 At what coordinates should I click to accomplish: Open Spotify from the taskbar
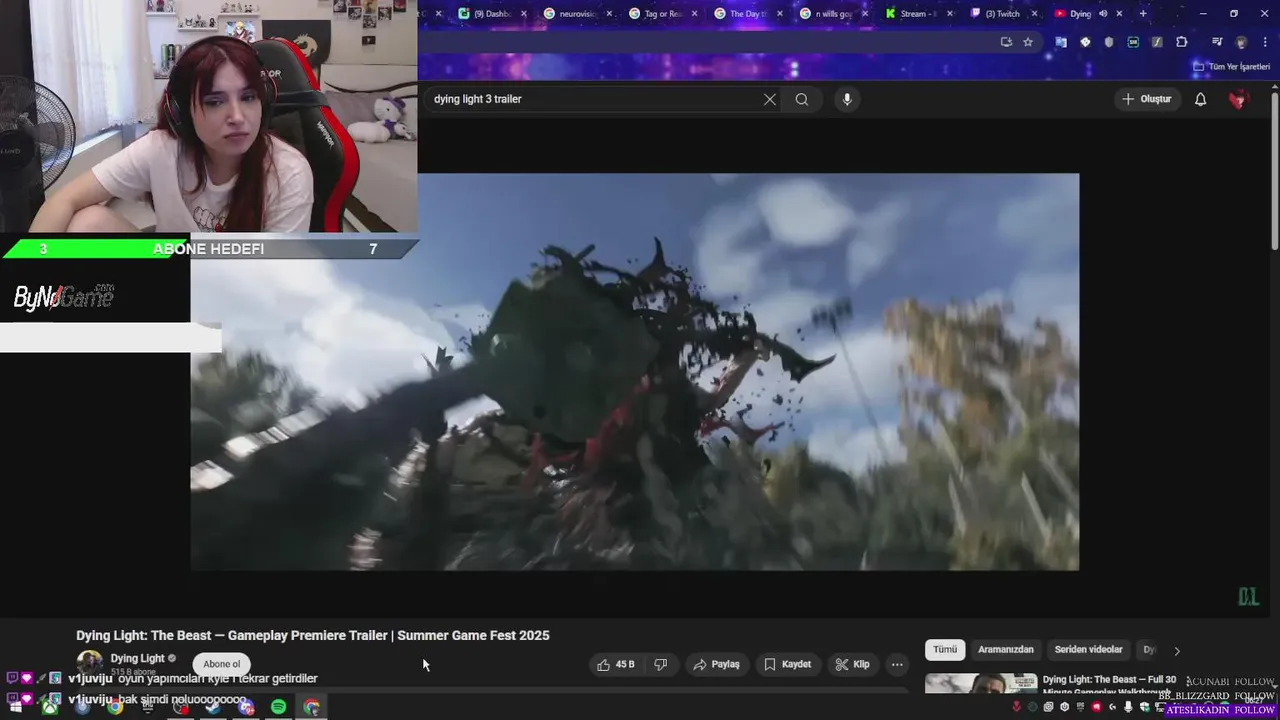[x=279, y=707]
